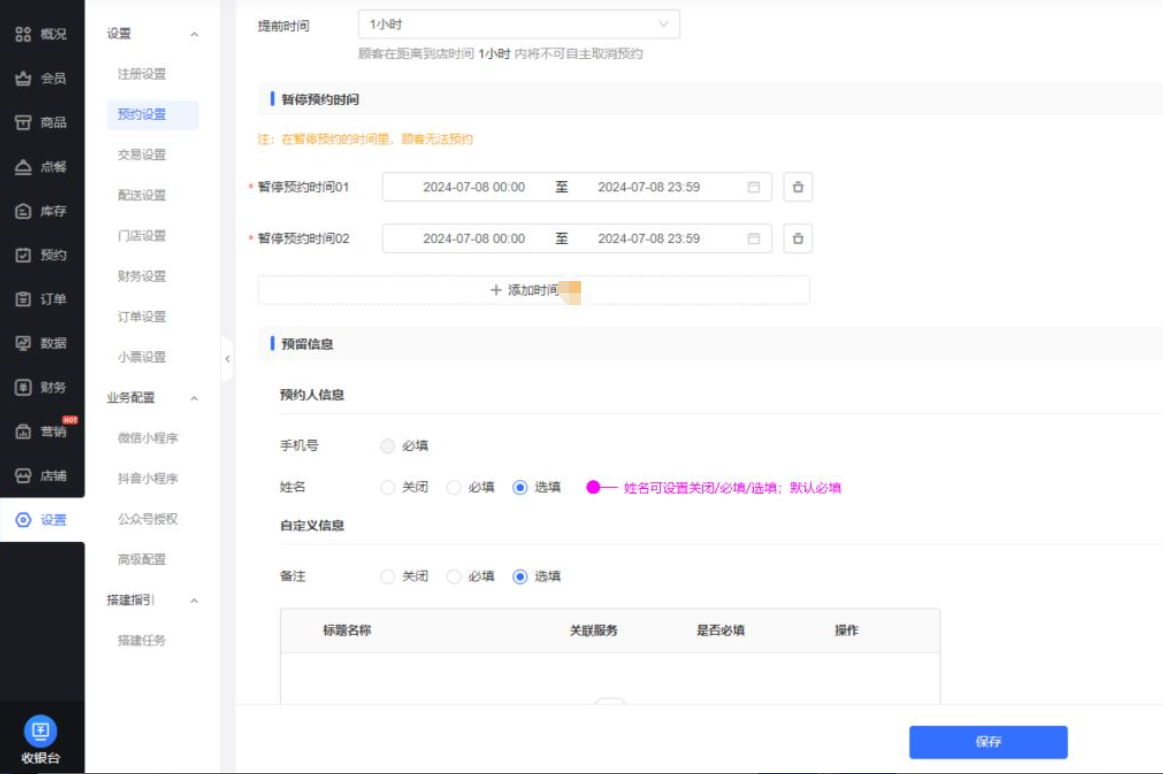The height and width of the screenshot is (774, 1163).
Task: Click the 暂停预约时间01 start date field
Action: (473, 187)
